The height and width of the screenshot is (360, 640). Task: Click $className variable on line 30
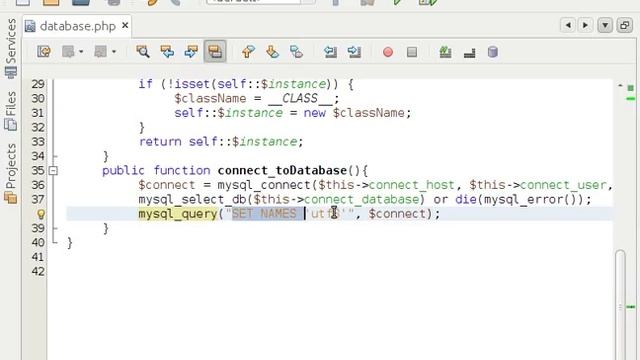[x=210, y=99]
